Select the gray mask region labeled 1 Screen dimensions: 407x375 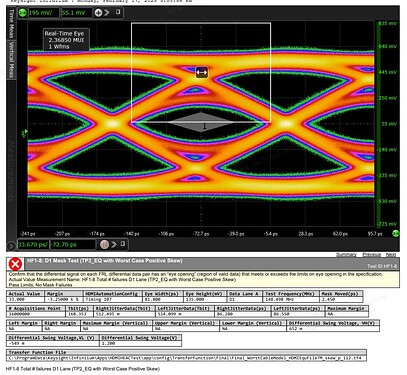(x=201, y=122)
